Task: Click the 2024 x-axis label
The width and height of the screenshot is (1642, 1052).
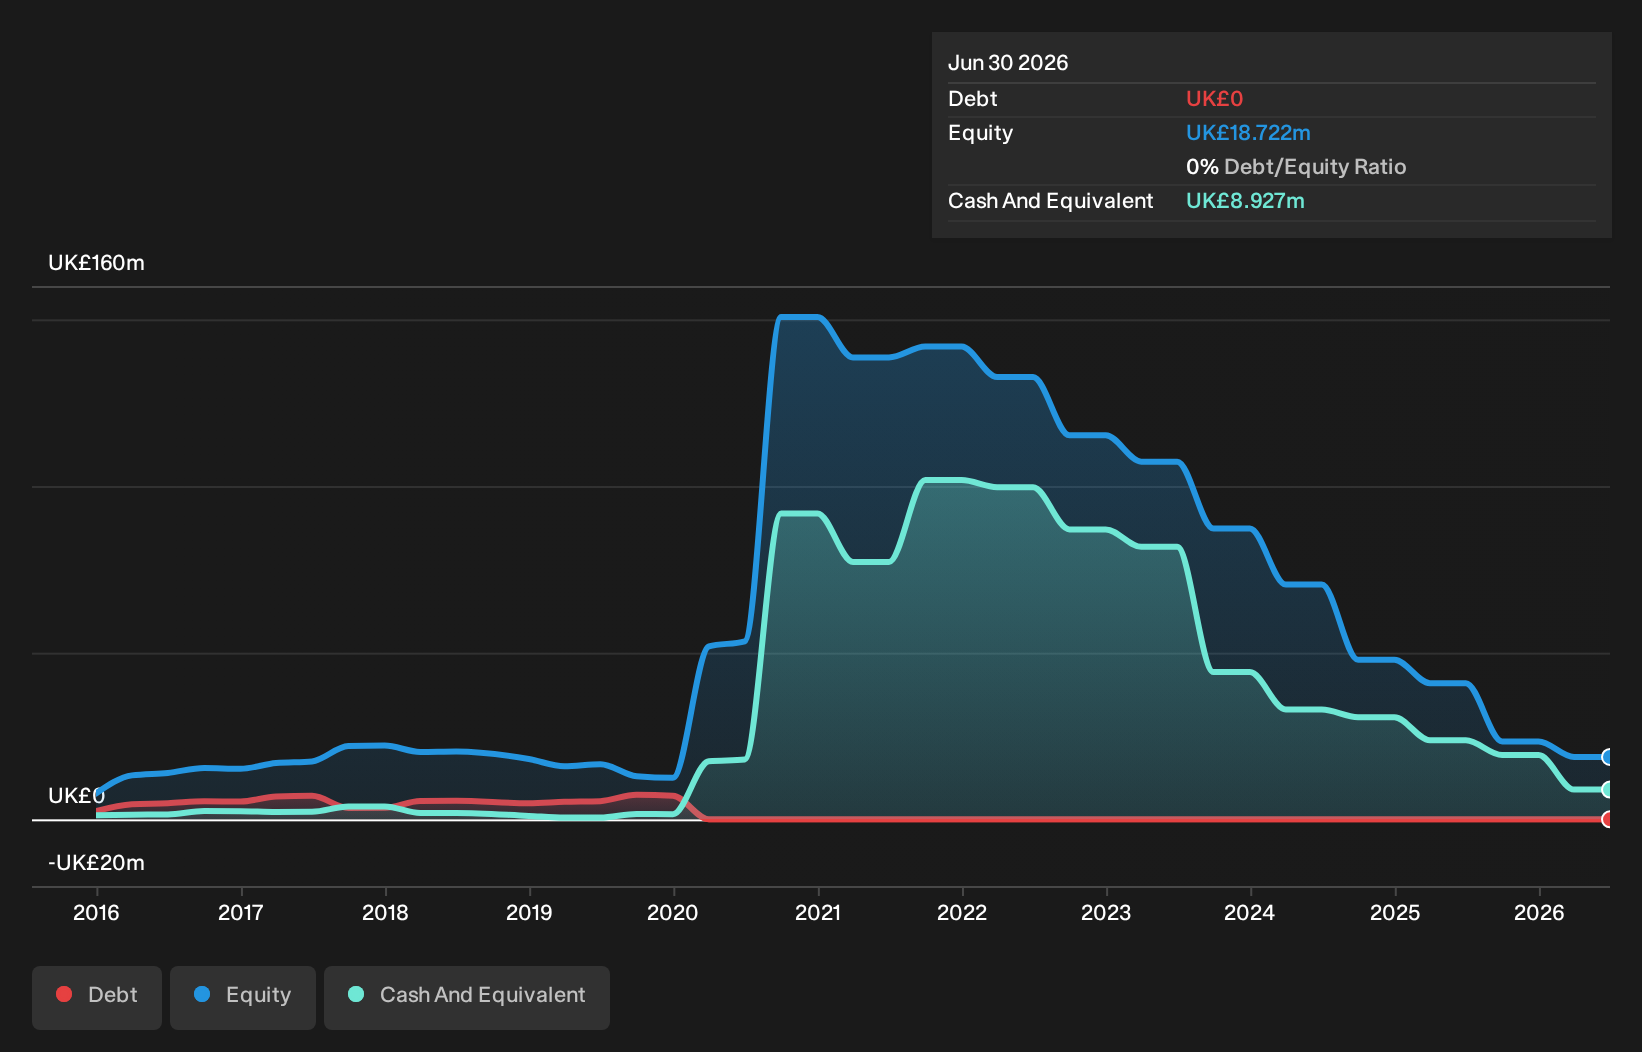Action: pyautogui.click(x=1250, y=912)
